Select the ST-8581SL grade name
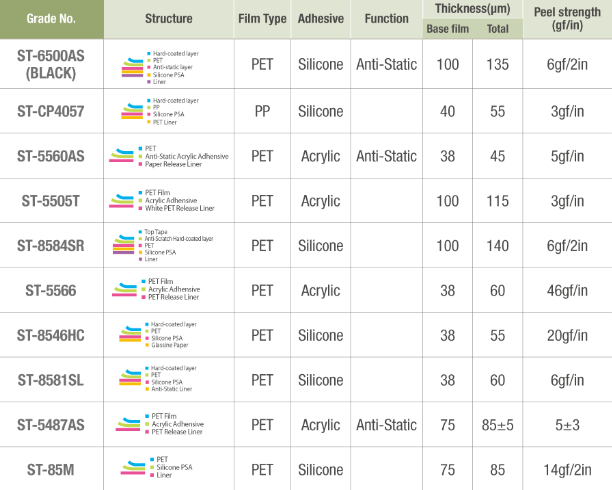612x490 pixels. (51, 380)
